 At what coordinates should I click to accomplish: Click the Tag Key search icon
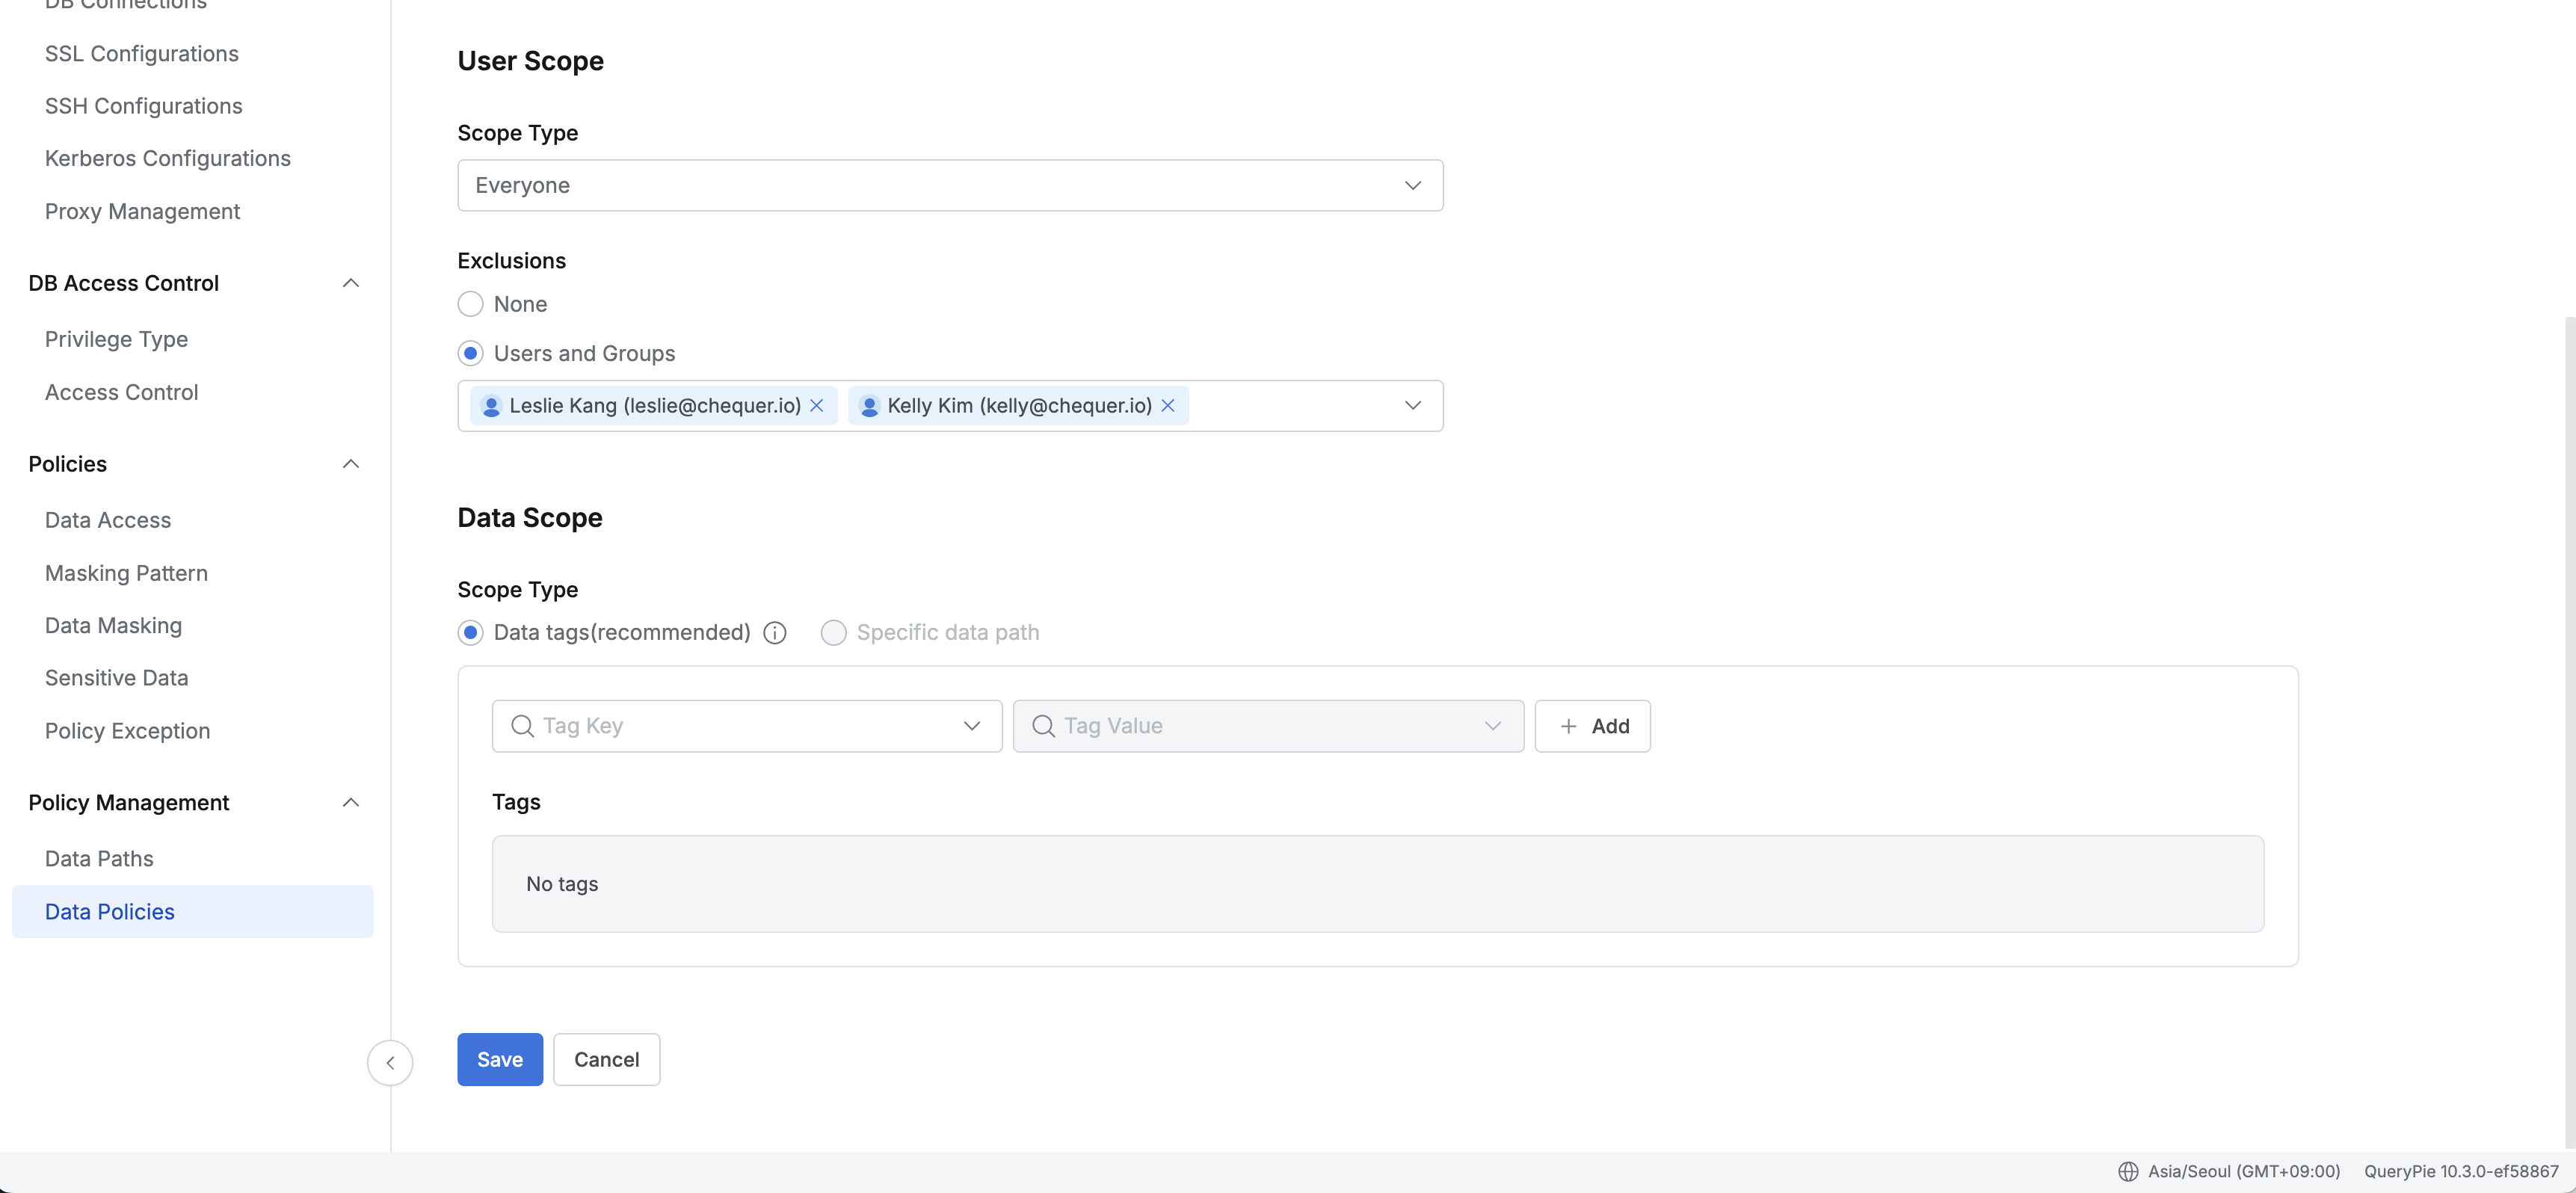click(522, 726)
